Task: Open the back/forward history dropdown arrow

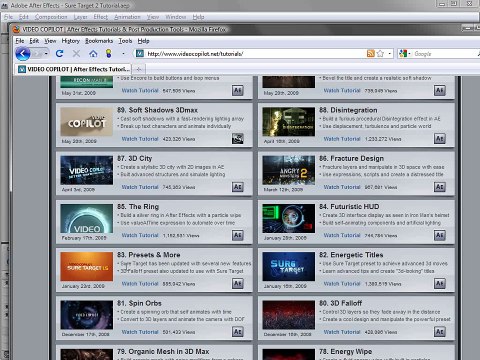Action: point(46,53)
